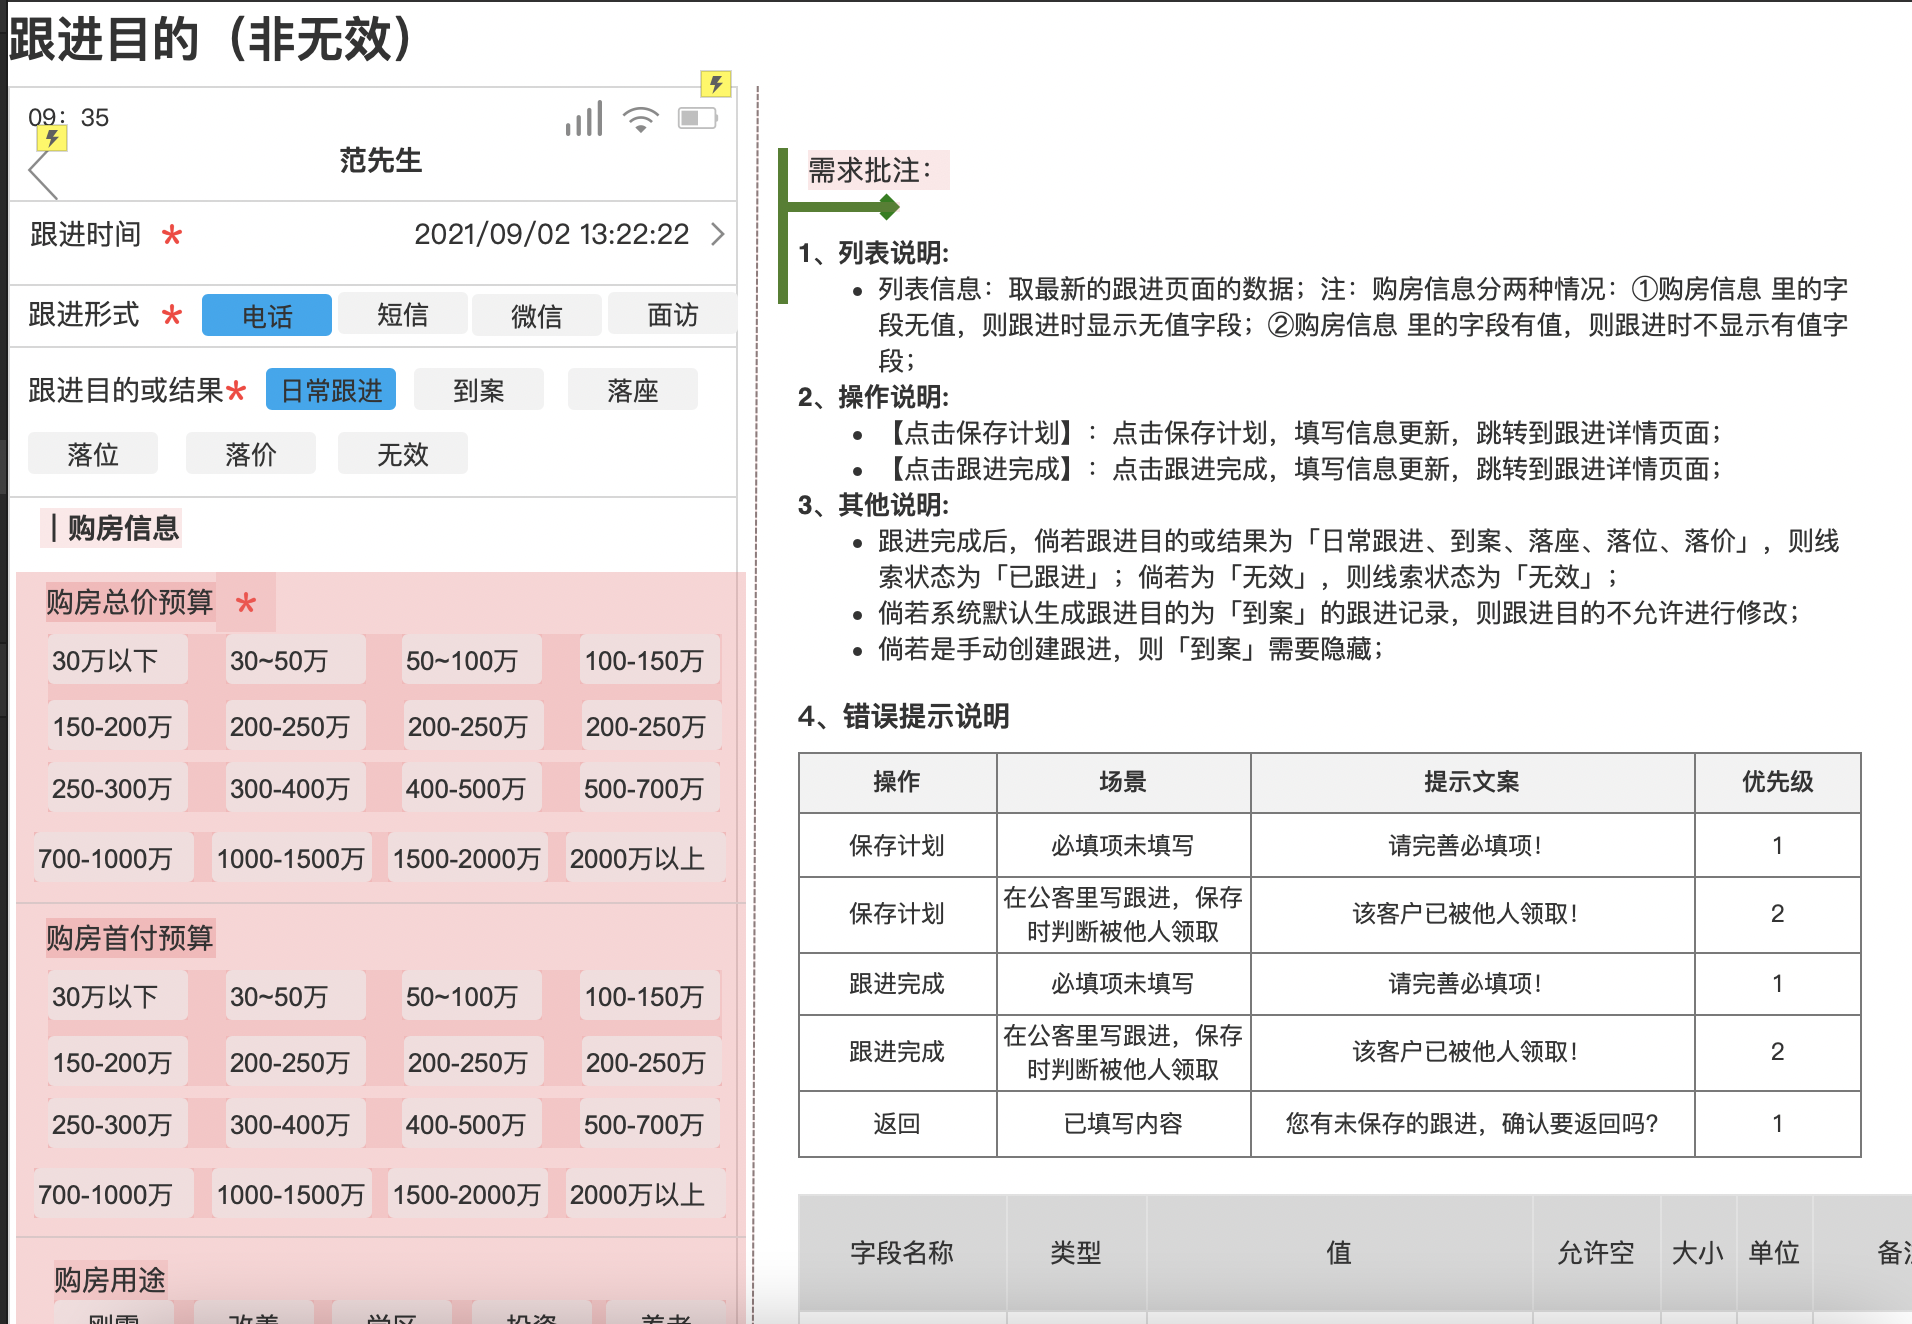Choose 700-1000万 in total price budget
This screenshot has height=1324, width=1912.
click(112, 858)
